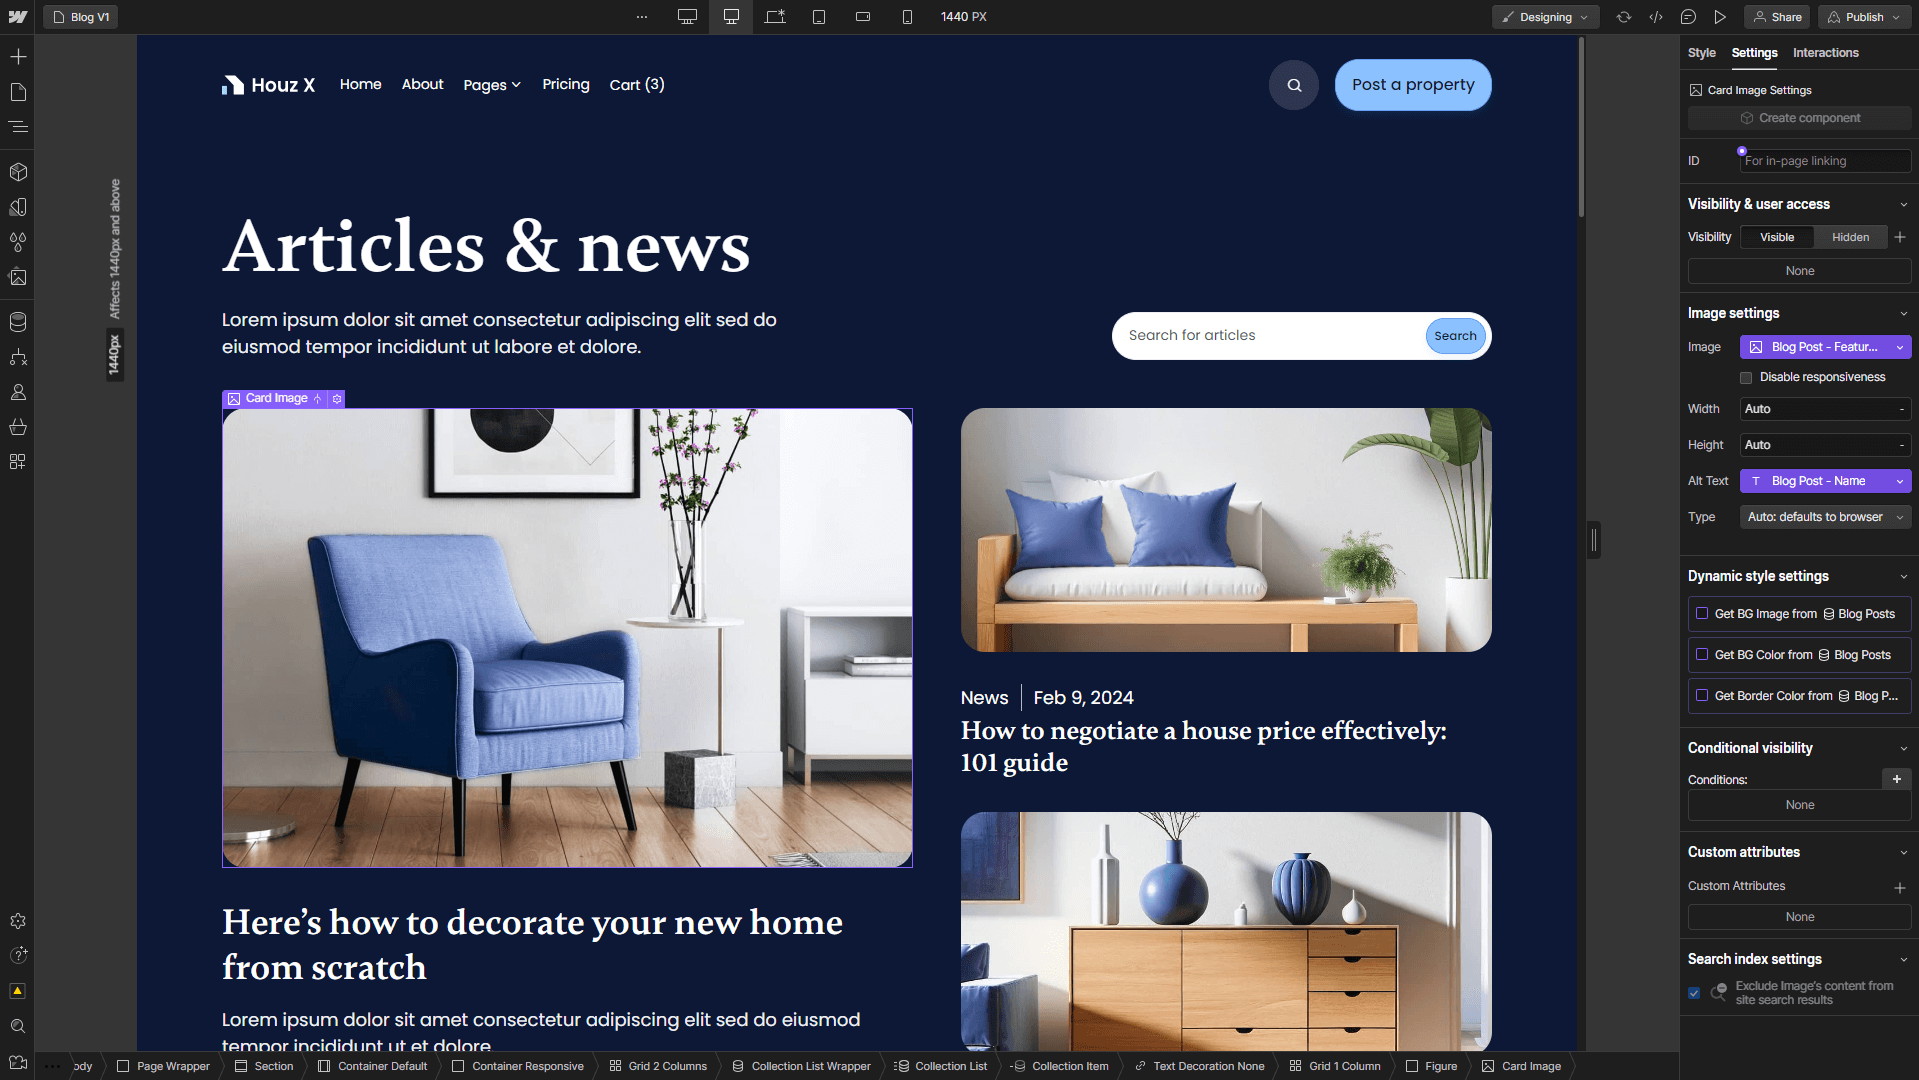Image resolution: width=1919 pixels, height=1080 pixels.
Task: Open the Publish dropdown
Action: pyautogui.click(x=1866, y=17)
